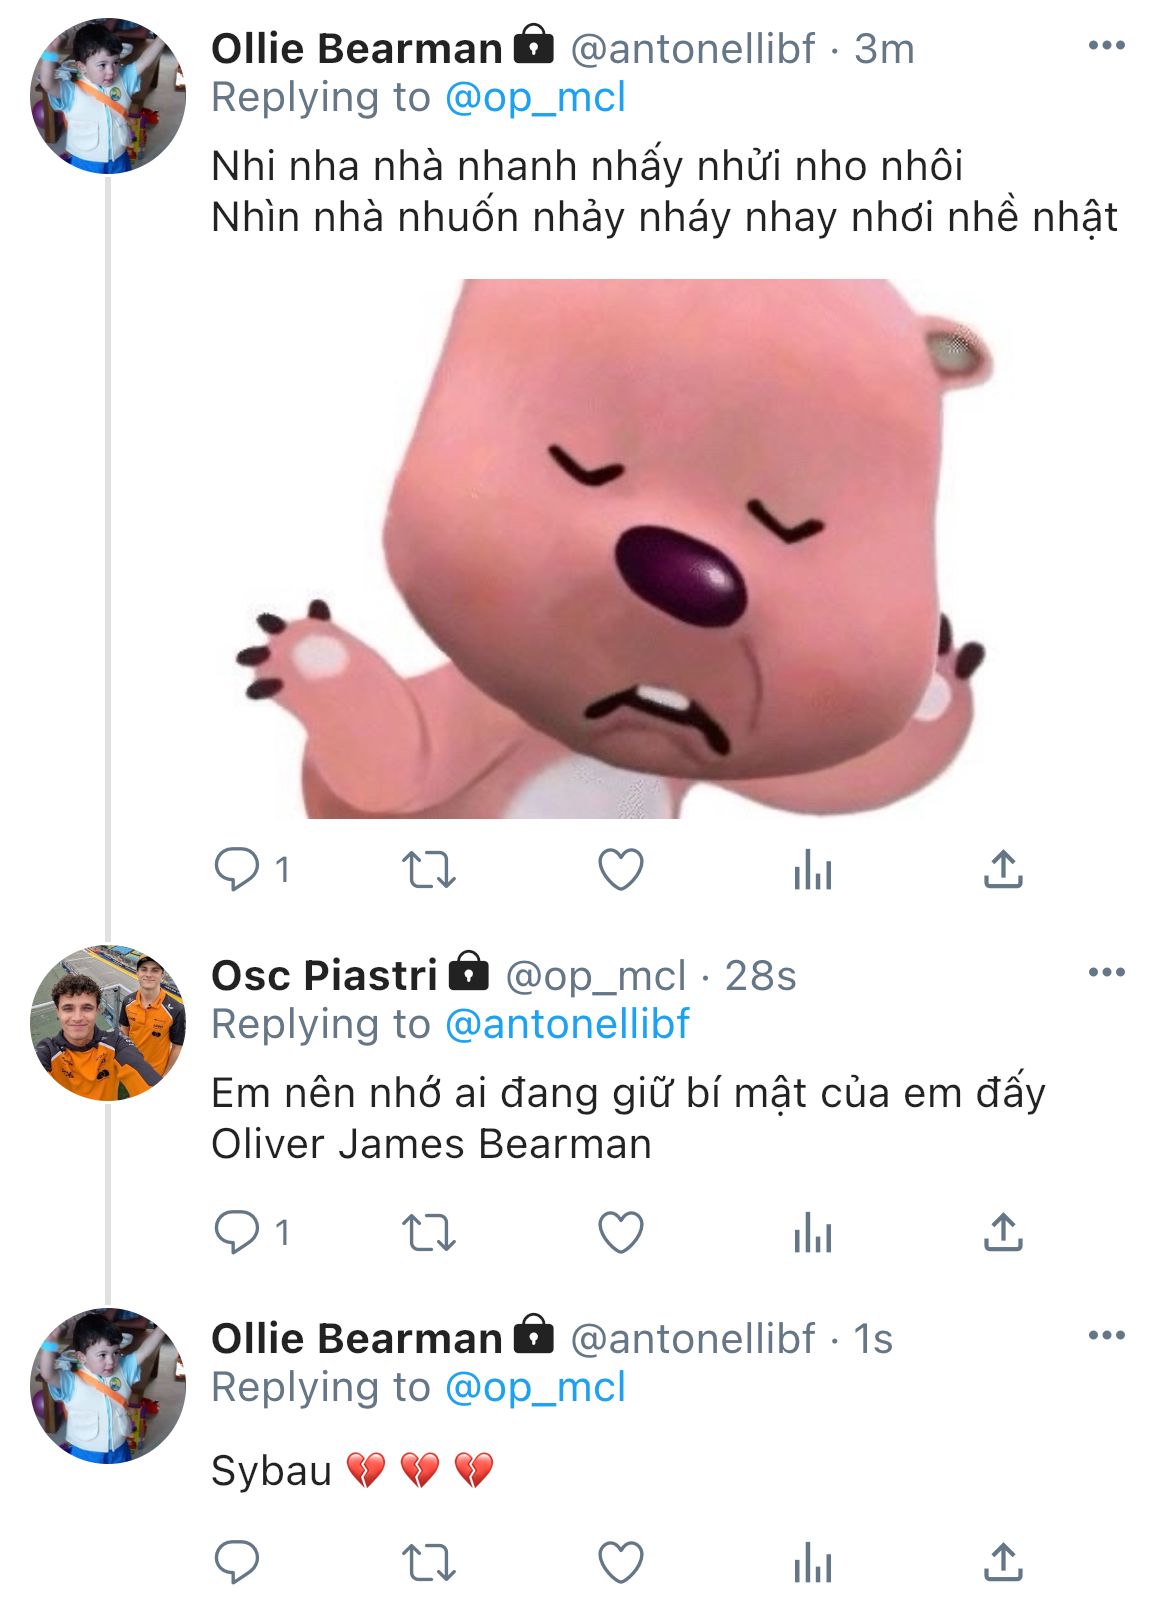Open more options on the "Sybau" tweet

pos(1106,1335)
